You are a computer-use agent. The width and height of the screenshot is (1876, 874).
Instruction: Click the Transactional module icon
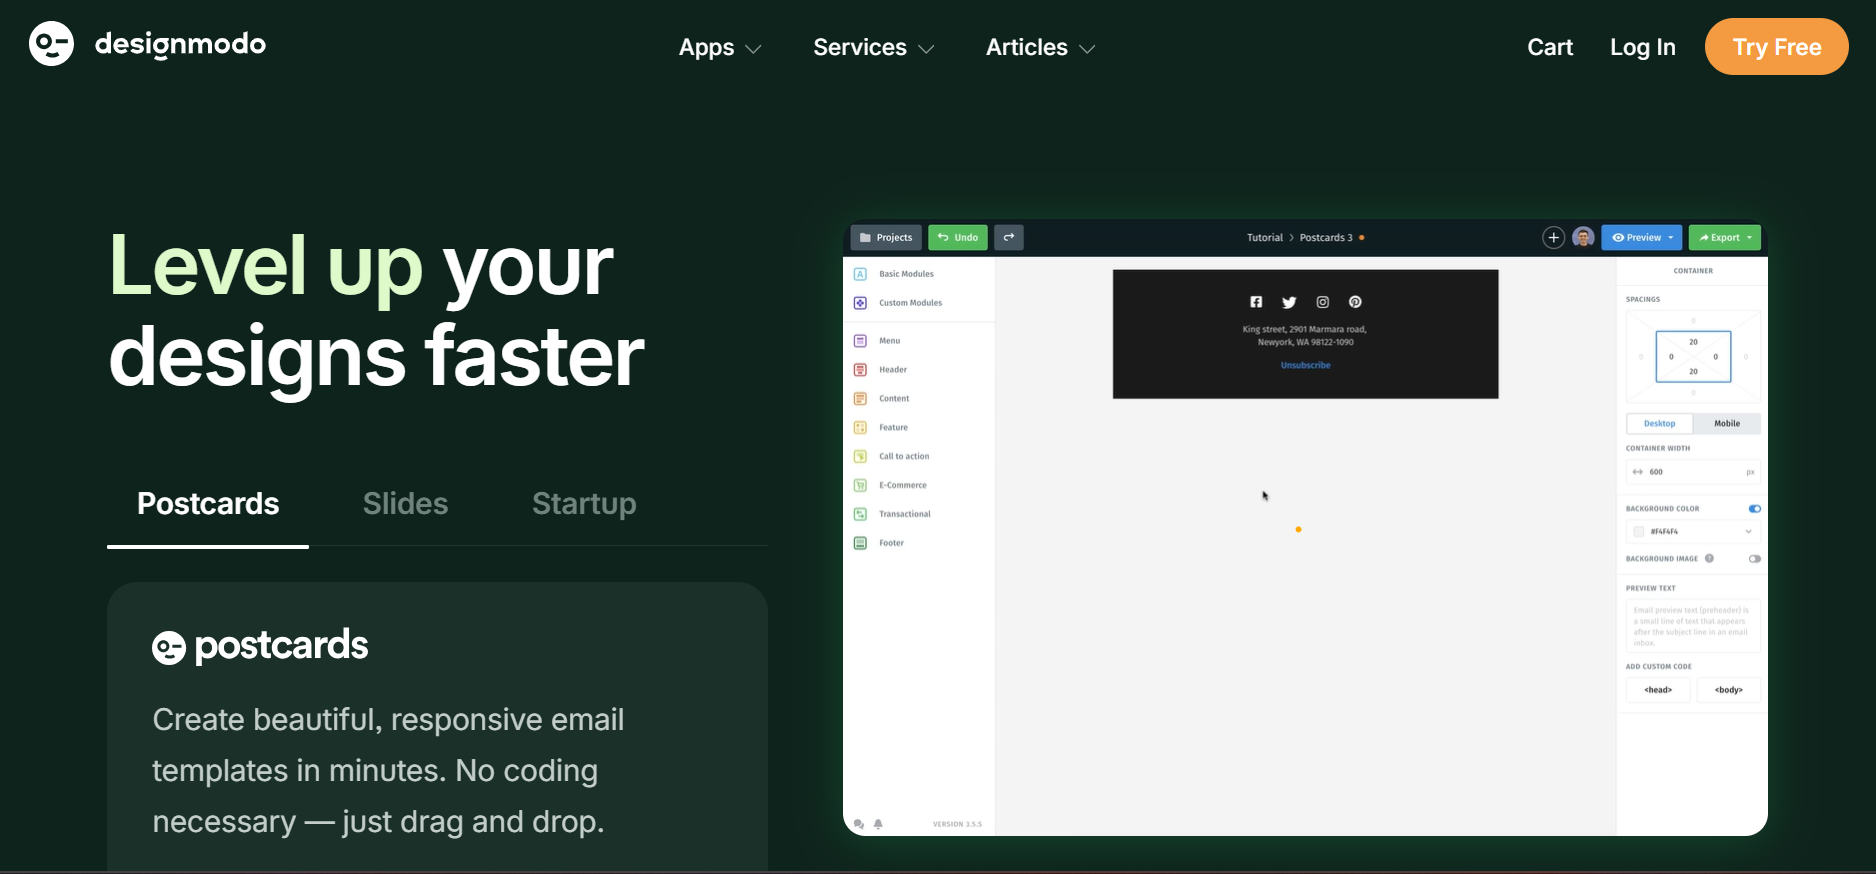click(x=860, y=514)
